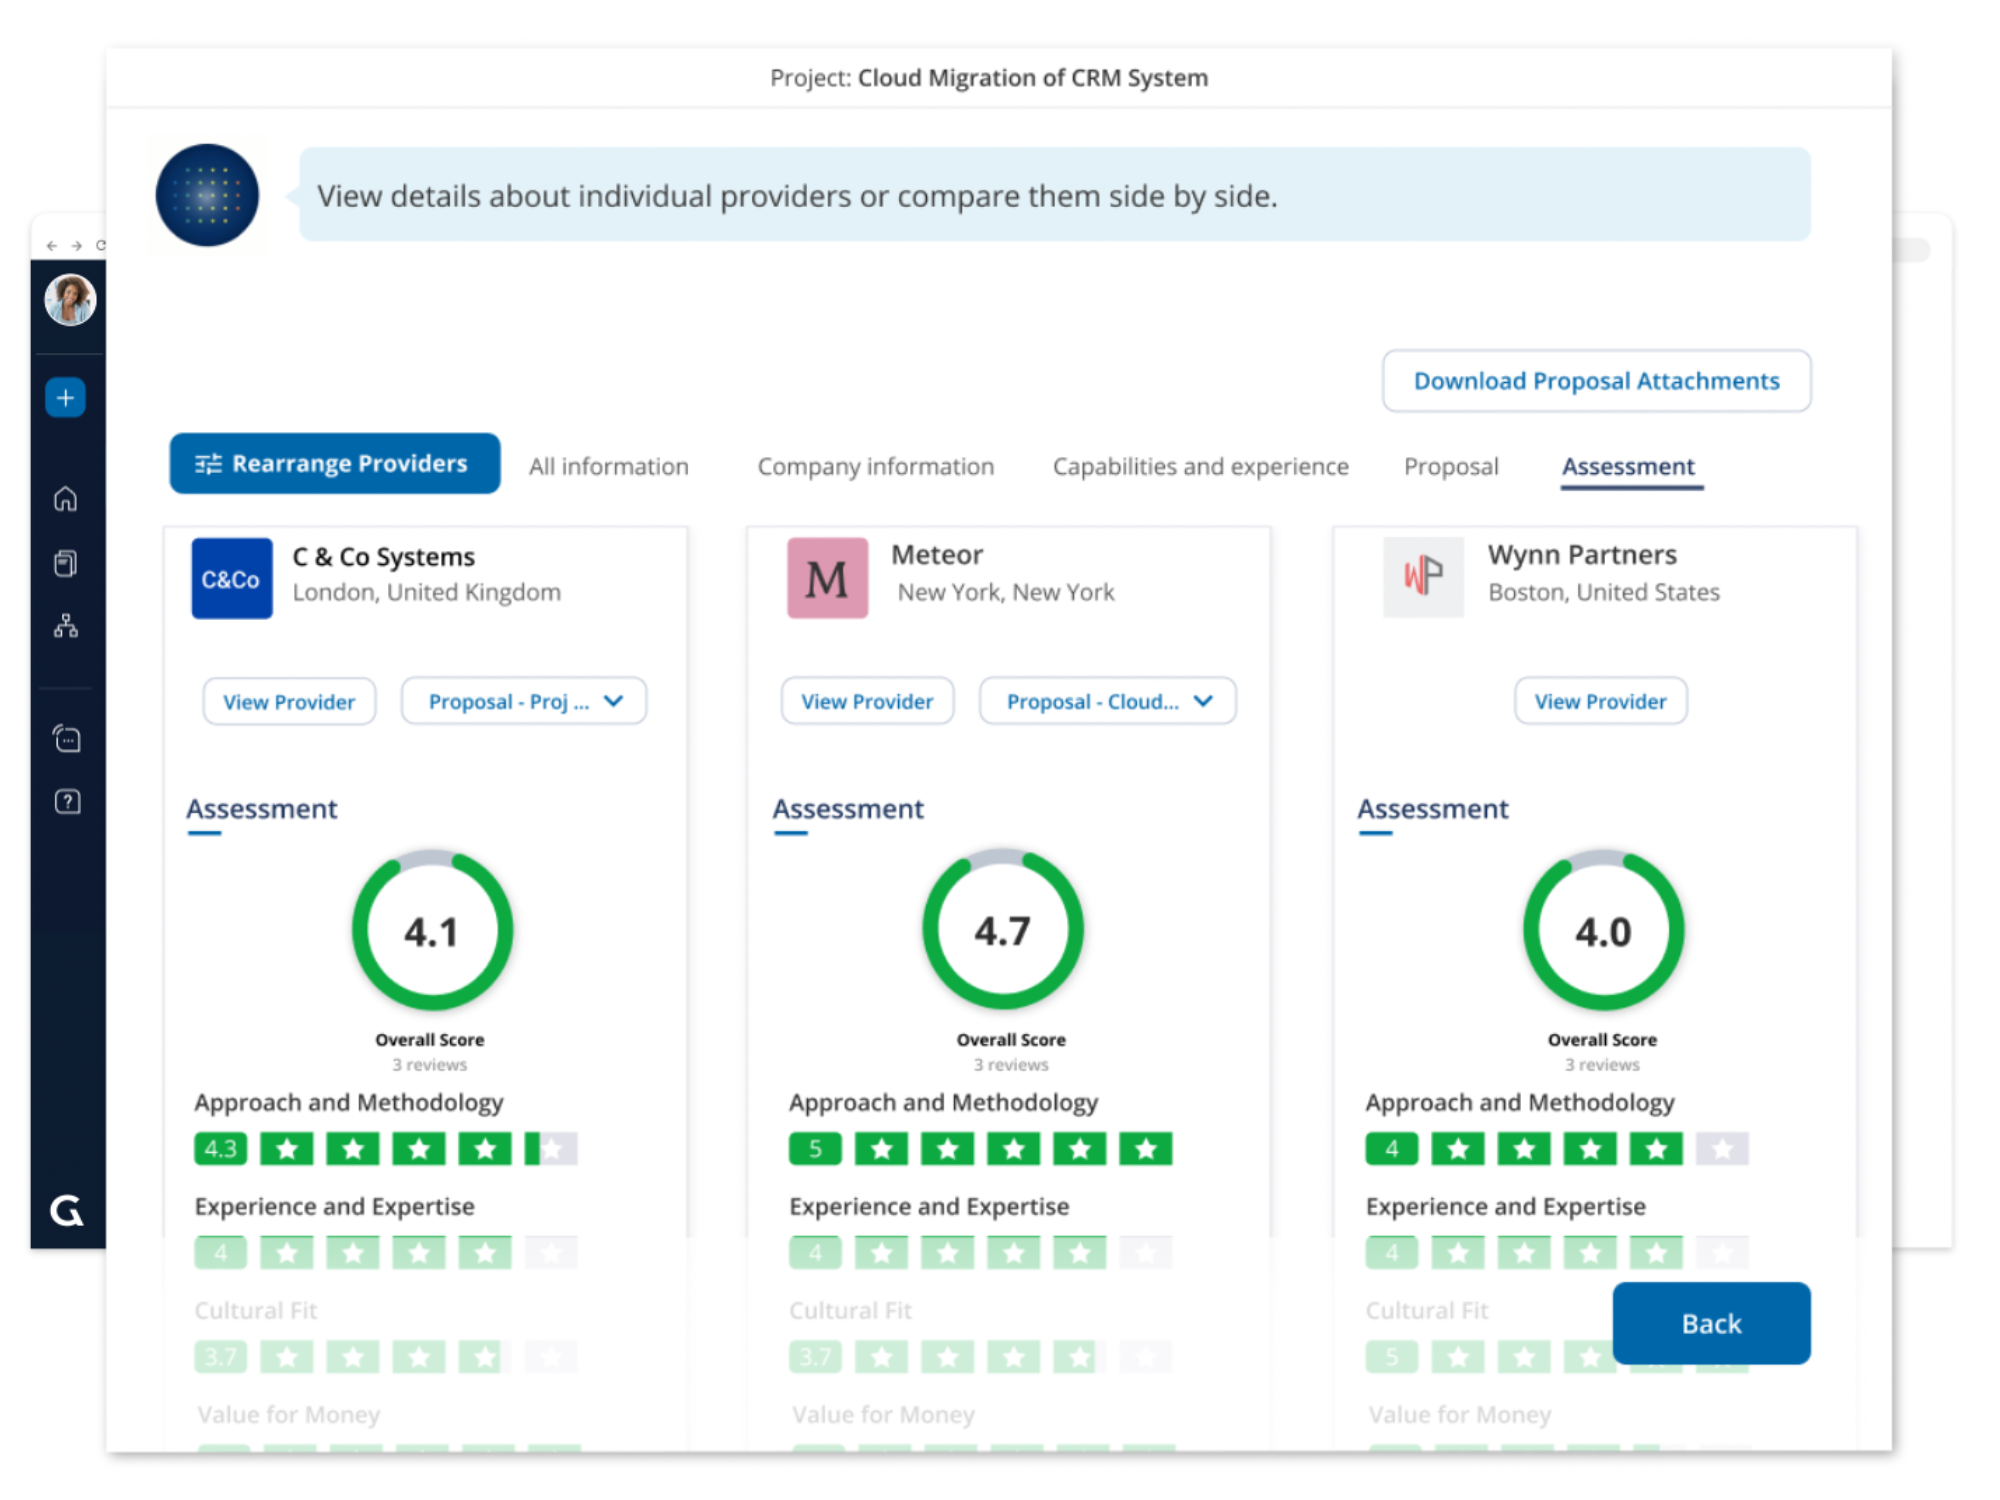Click the 4.0 overall score gauge
Image resolution: width=2000 pixels, height=1500 pixels.
1604,930
